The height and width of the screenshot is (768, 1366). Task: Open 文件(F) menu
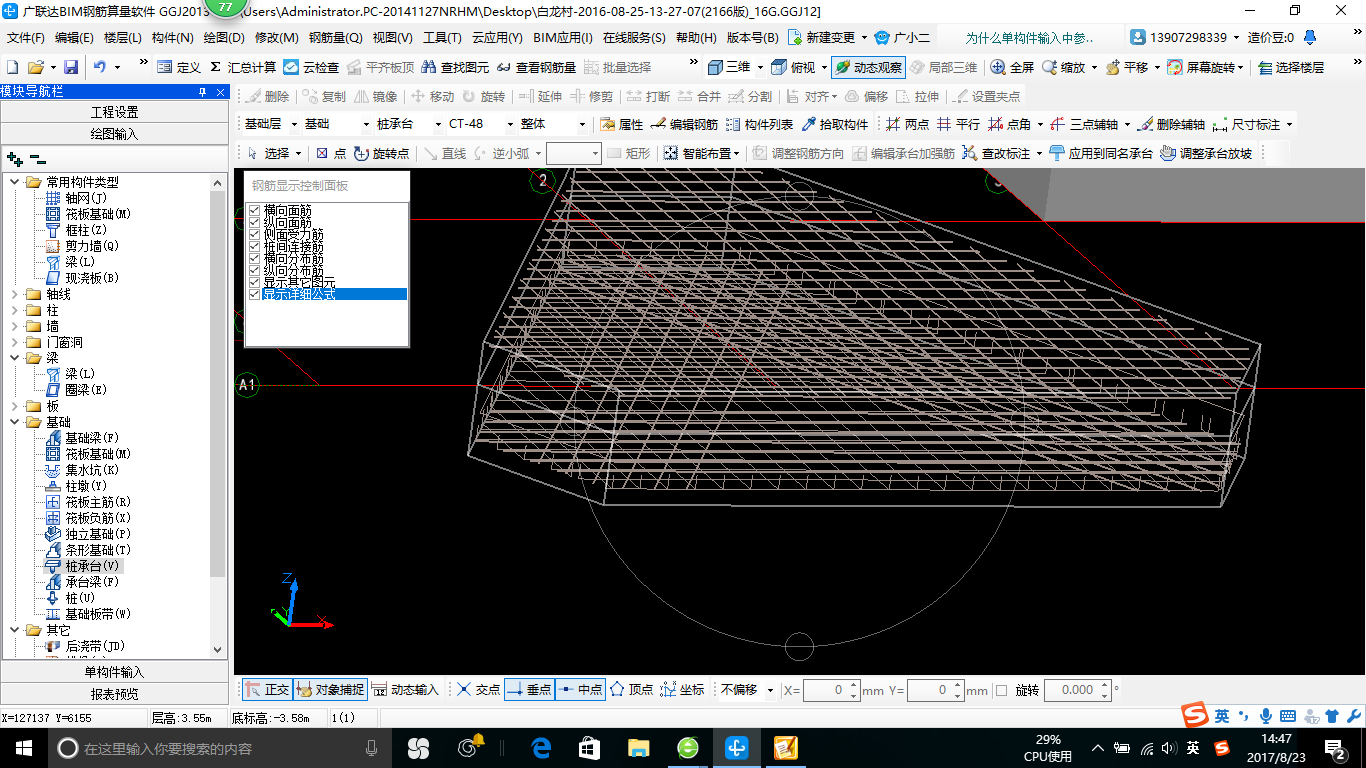[26, 38]
